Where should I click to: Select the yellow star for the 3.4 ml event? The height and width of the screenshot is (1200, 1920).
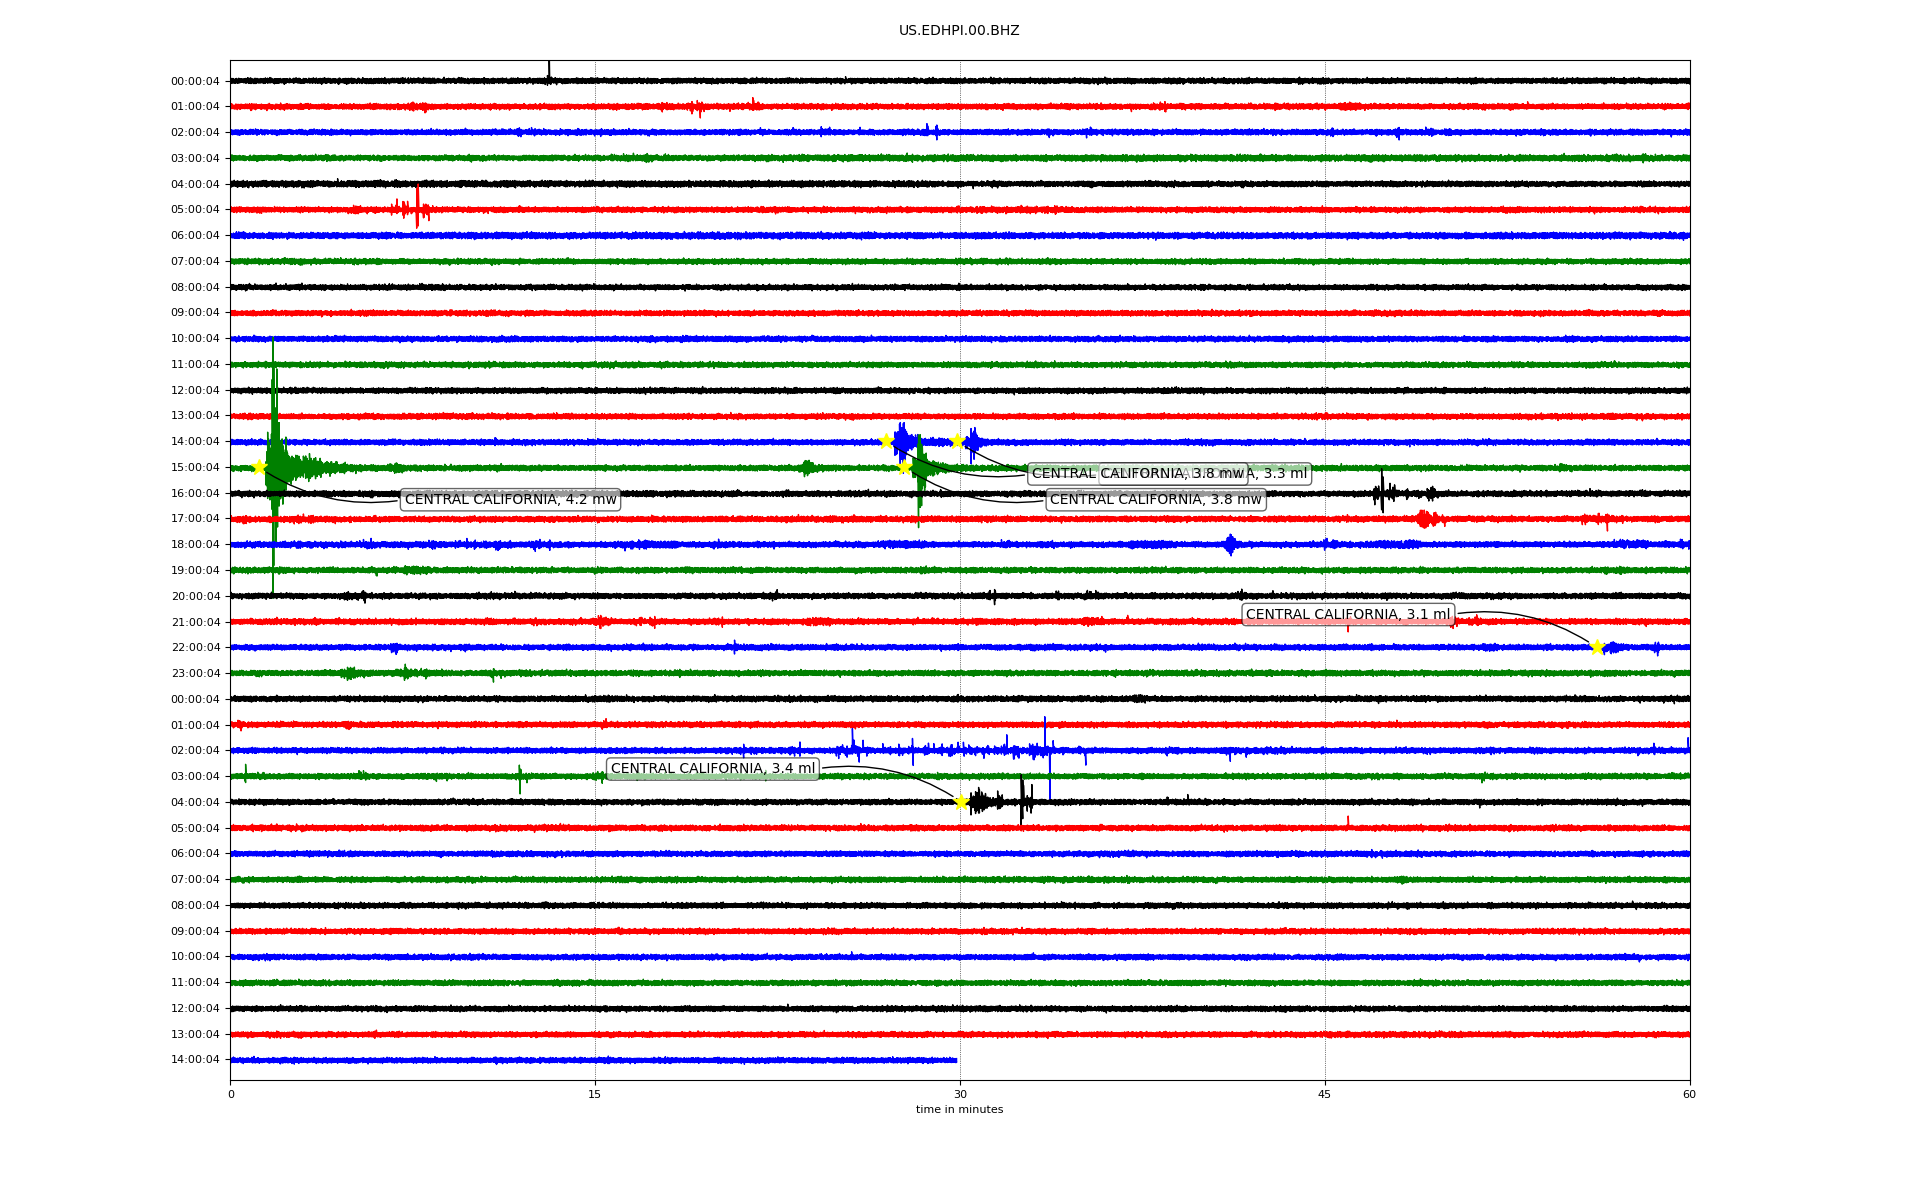[961, 801]
